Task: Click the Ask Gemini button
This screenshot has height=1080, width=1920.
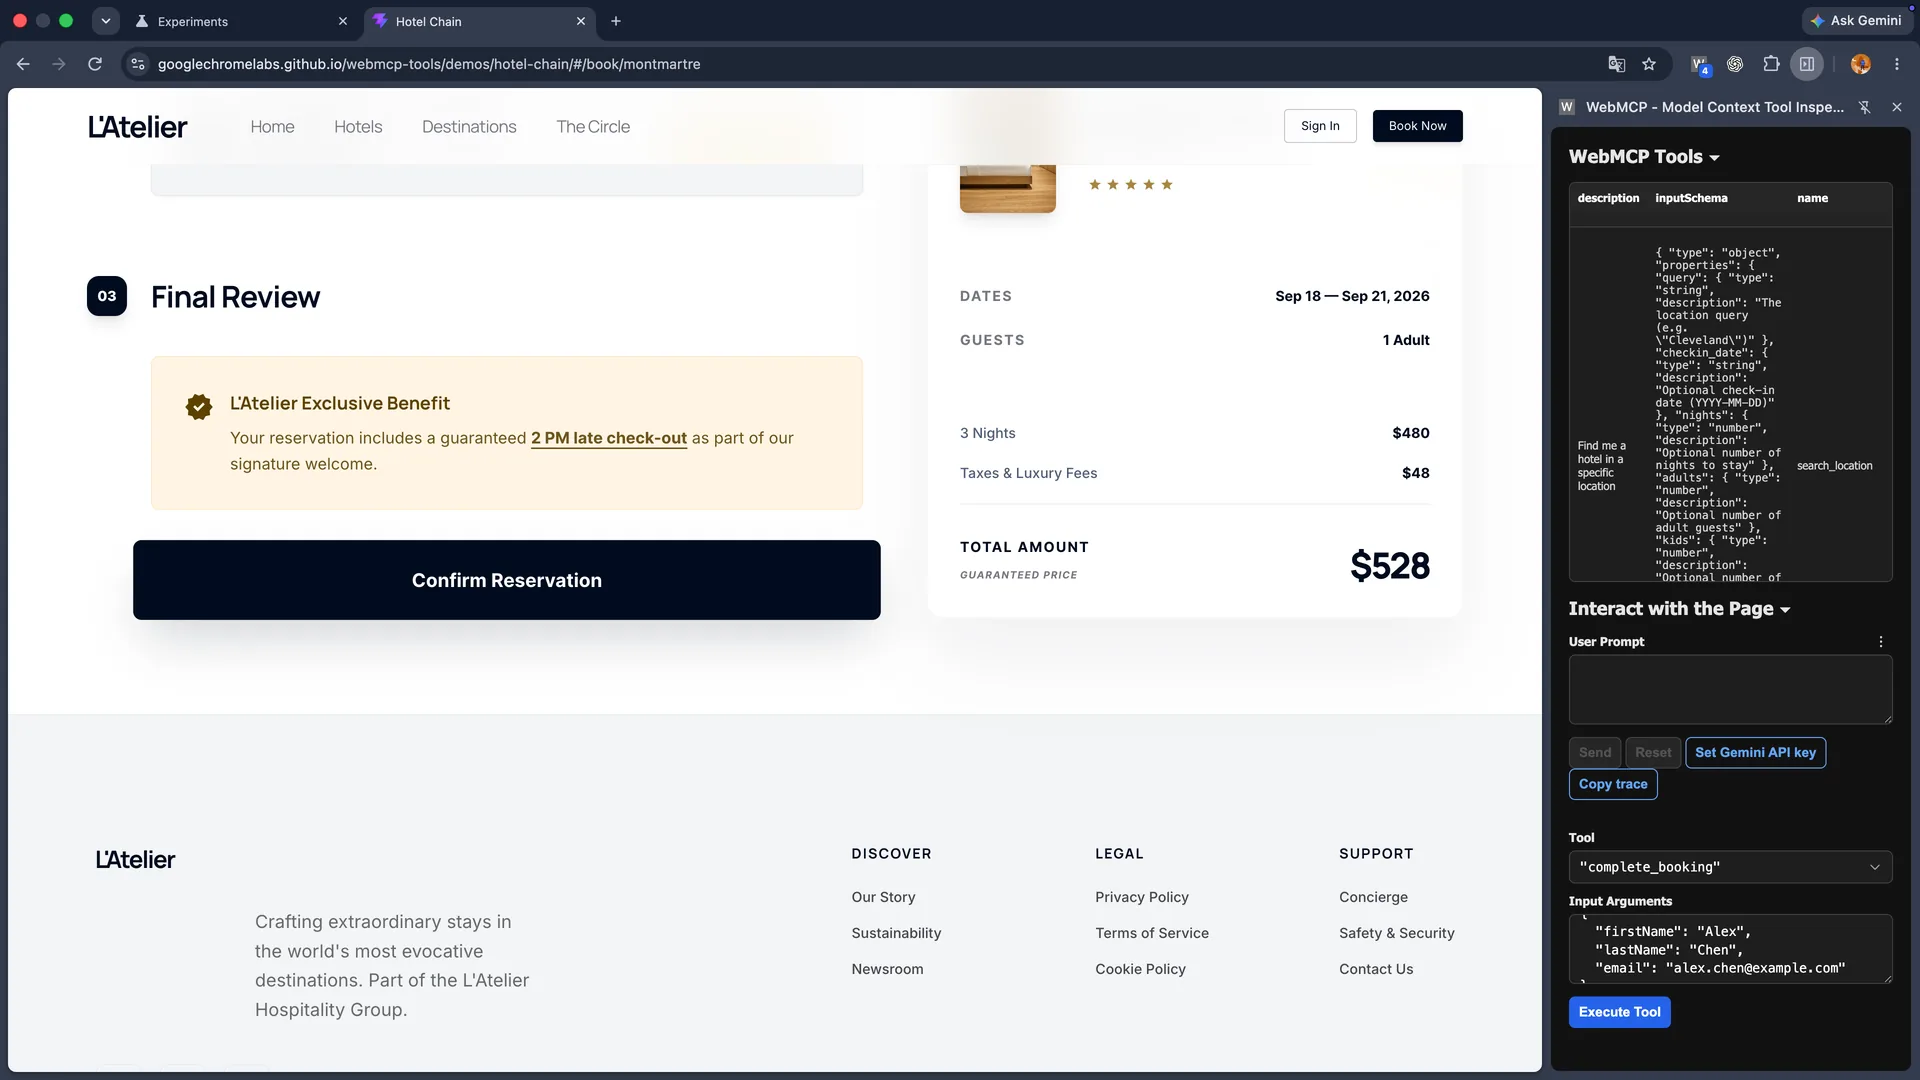Action: coord(1856,21)
